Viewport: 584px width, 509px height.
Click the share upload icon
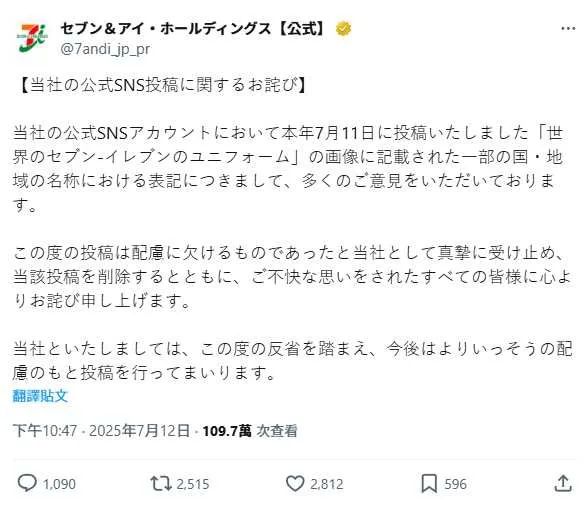[563, 483]
